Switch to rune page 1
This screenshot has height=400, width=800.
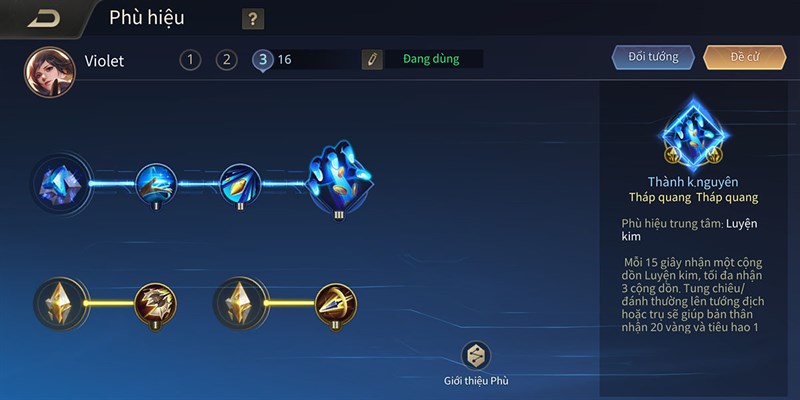click(x=190, y=60)
